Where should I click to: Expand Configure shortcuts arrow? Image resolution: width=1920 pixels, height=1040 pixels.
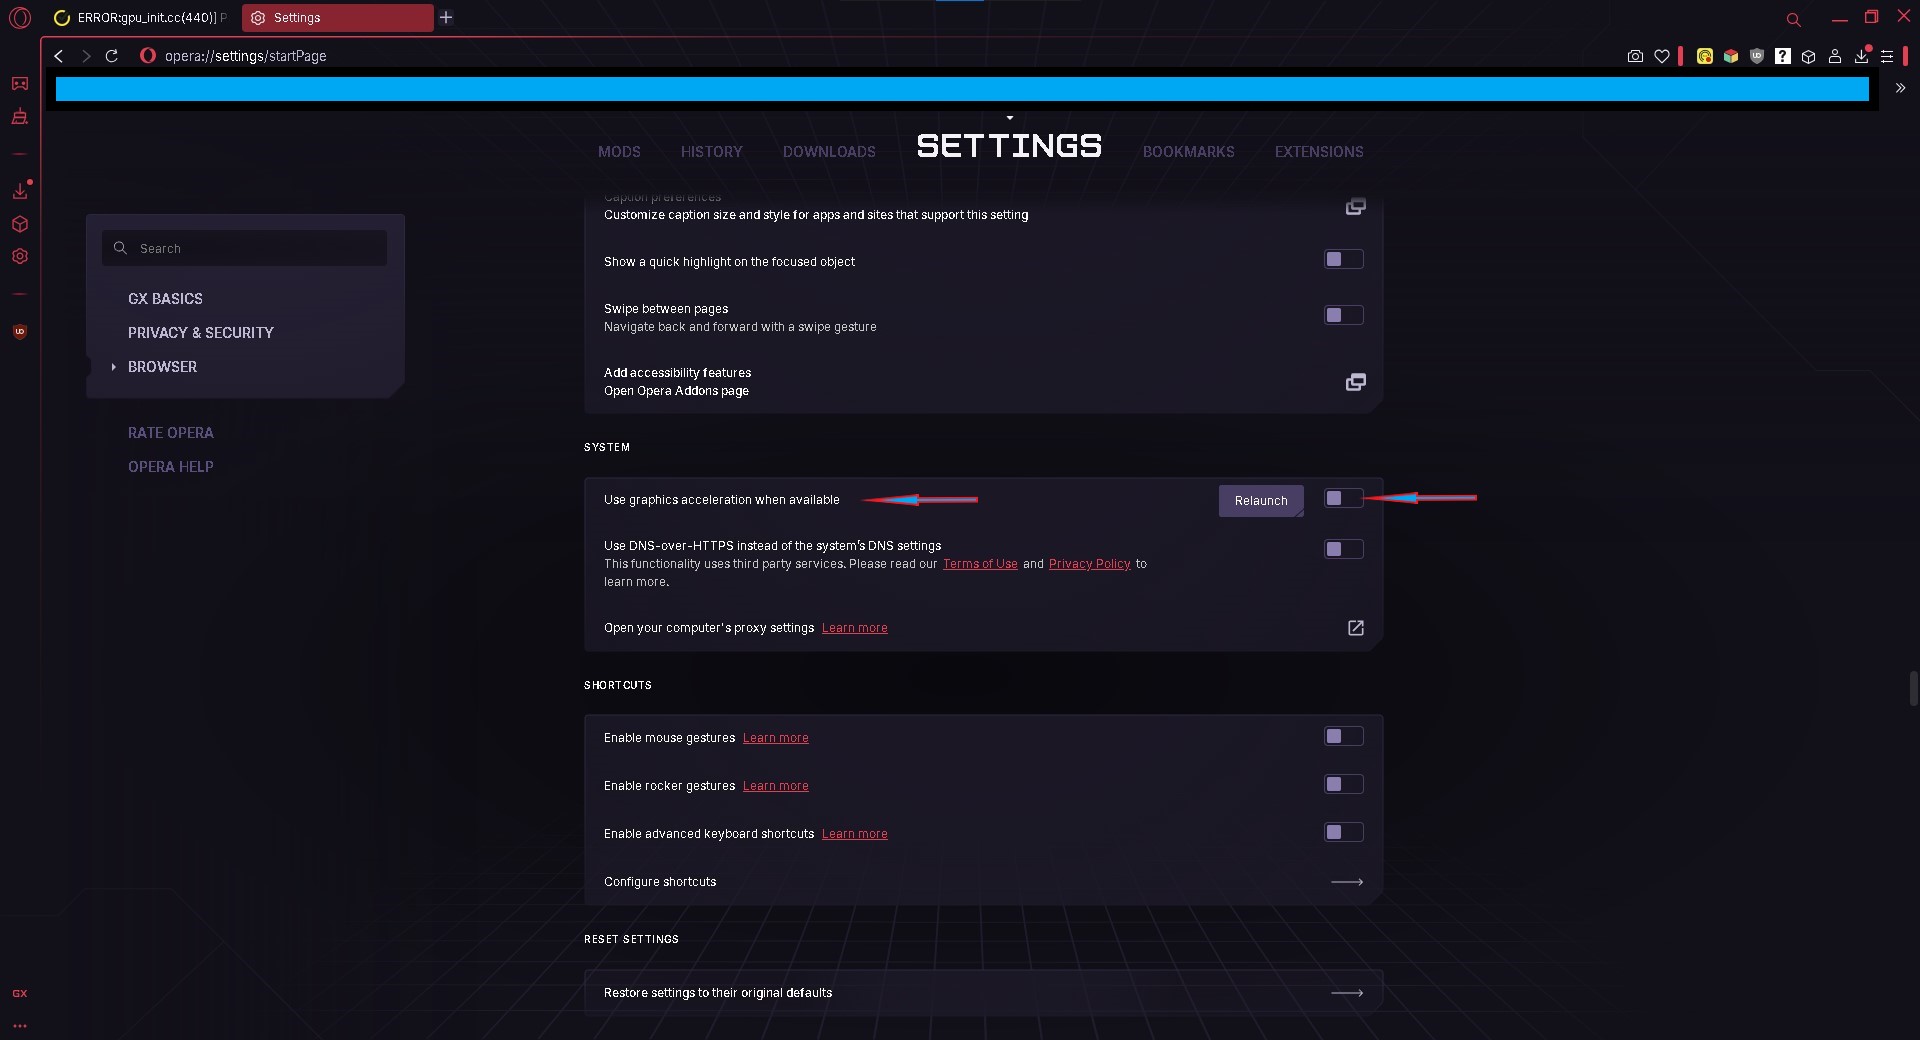[1347, 882]
